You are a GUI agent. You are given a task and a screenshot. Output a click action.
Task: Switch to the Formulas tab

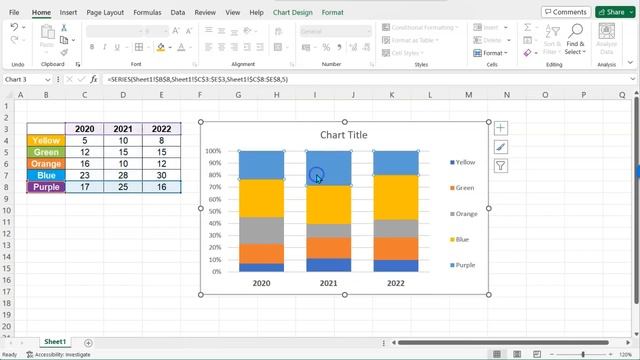[147, 12]
